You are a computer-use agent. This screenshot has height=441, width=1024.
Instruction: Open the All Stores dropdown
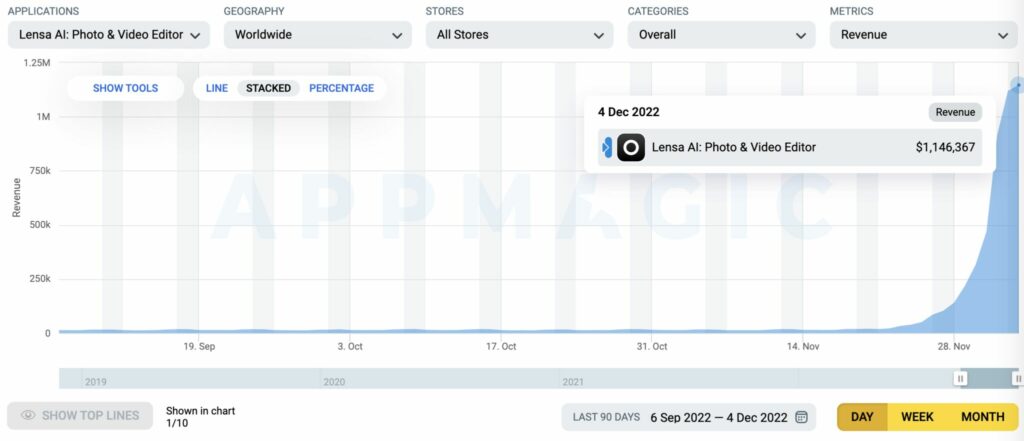pyautogui.click(x=520, y=35)
